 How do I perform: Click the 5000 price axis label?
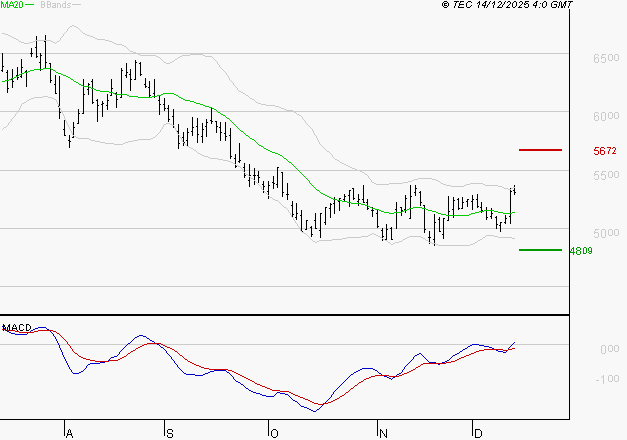pos(606,233)
